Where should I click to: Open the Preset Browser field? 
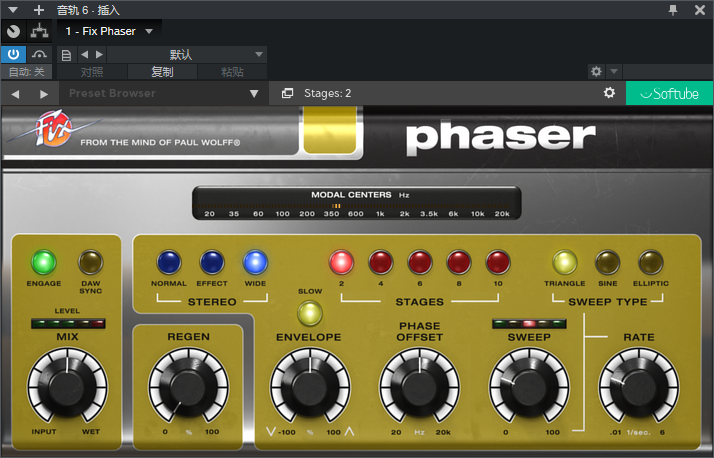(154, 93)
